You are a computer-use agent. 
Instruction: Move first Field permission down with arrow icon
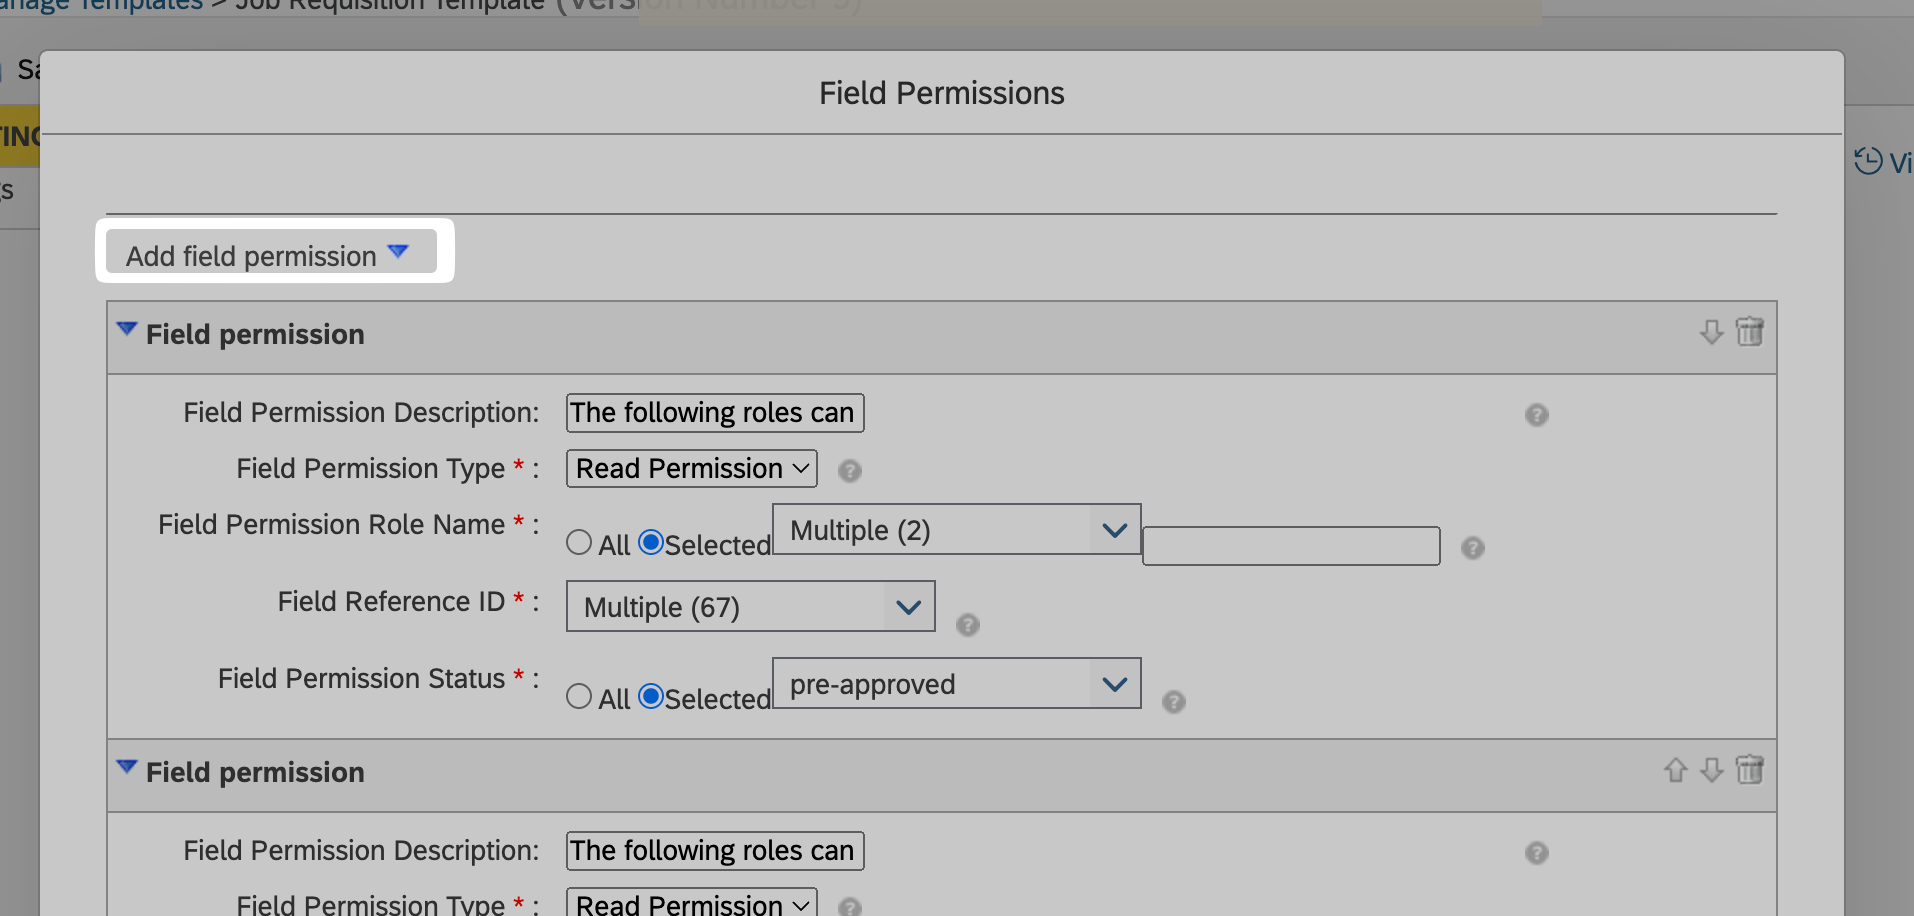pos(1711,332)
